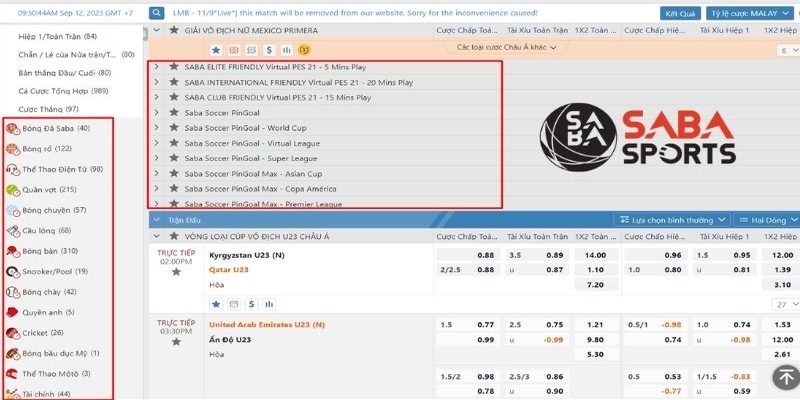Click the list icon under Qatar U23 match
Image resolution: width=800 pixels, height=400 pixels.
pyautogui.click(x=234, y=304)
